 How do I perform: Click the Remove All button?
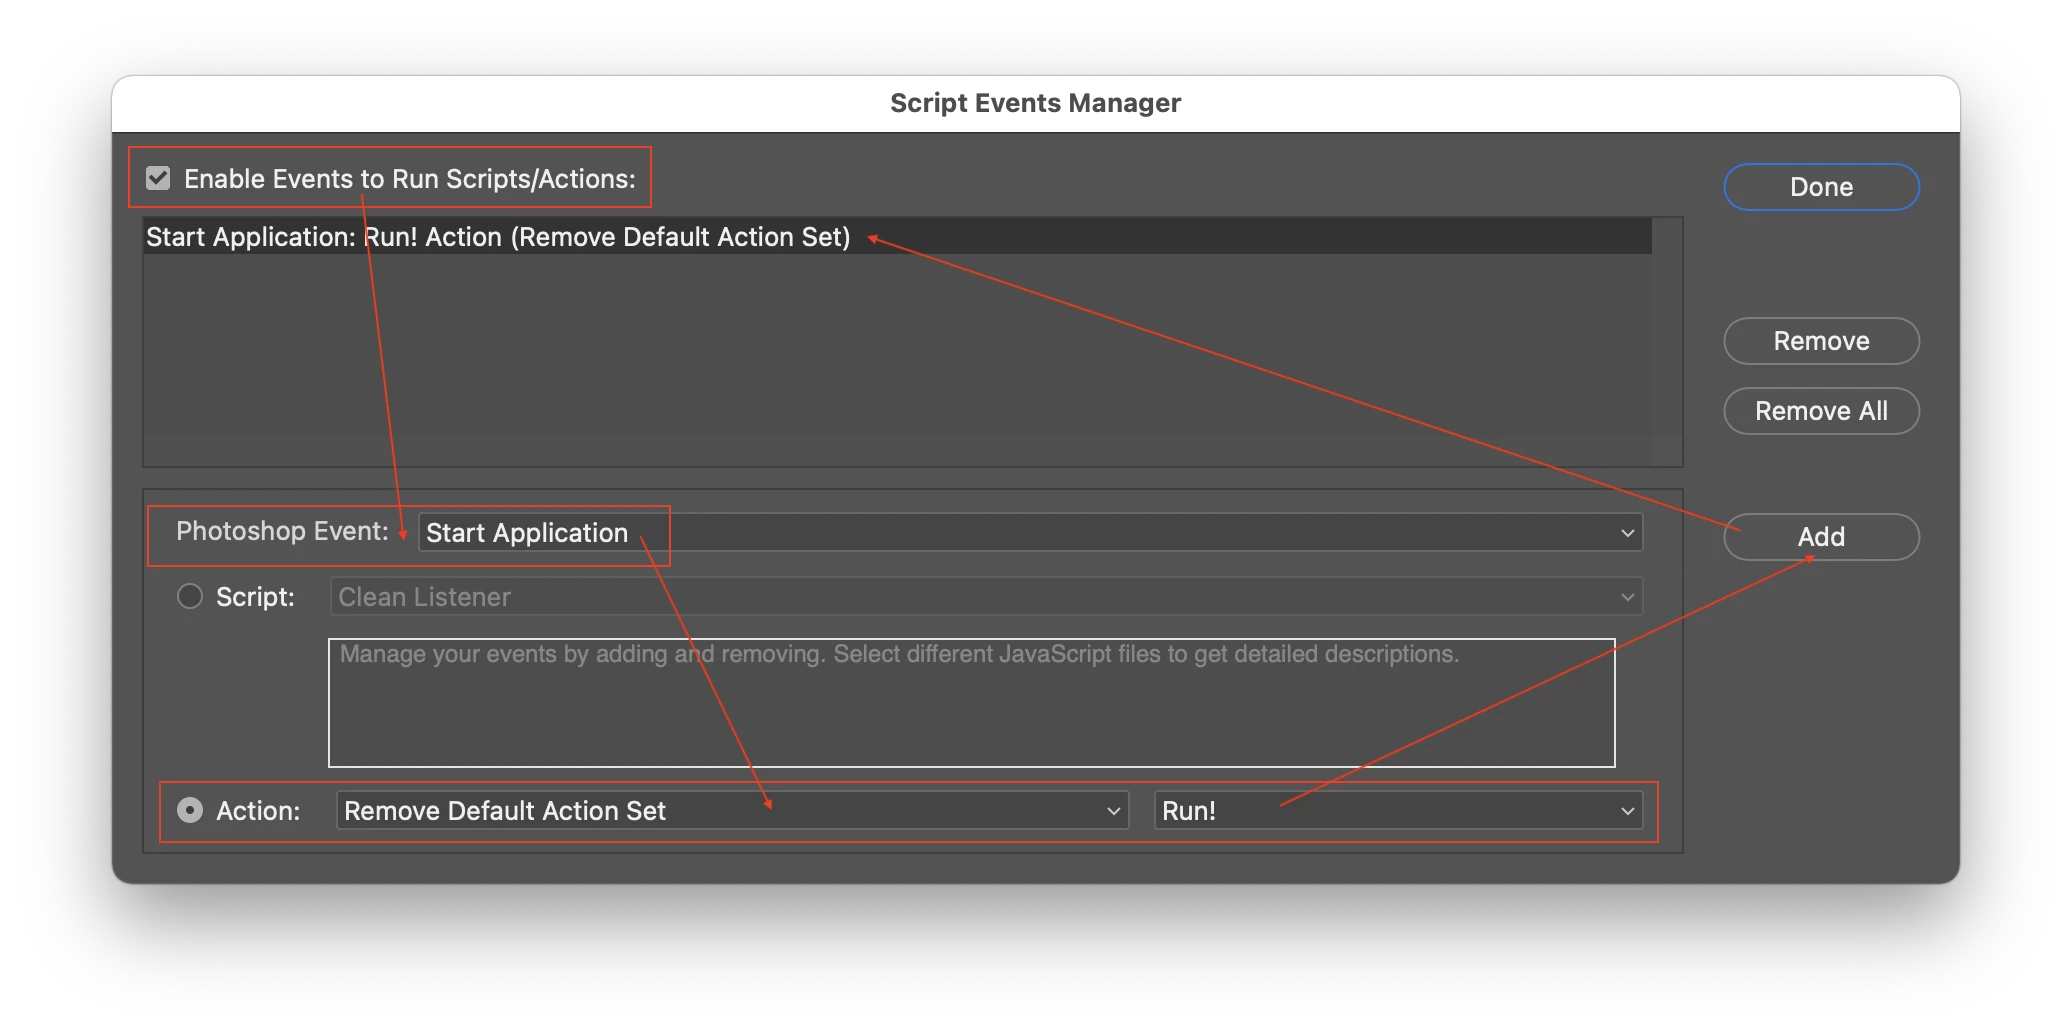coord(1821,411)
